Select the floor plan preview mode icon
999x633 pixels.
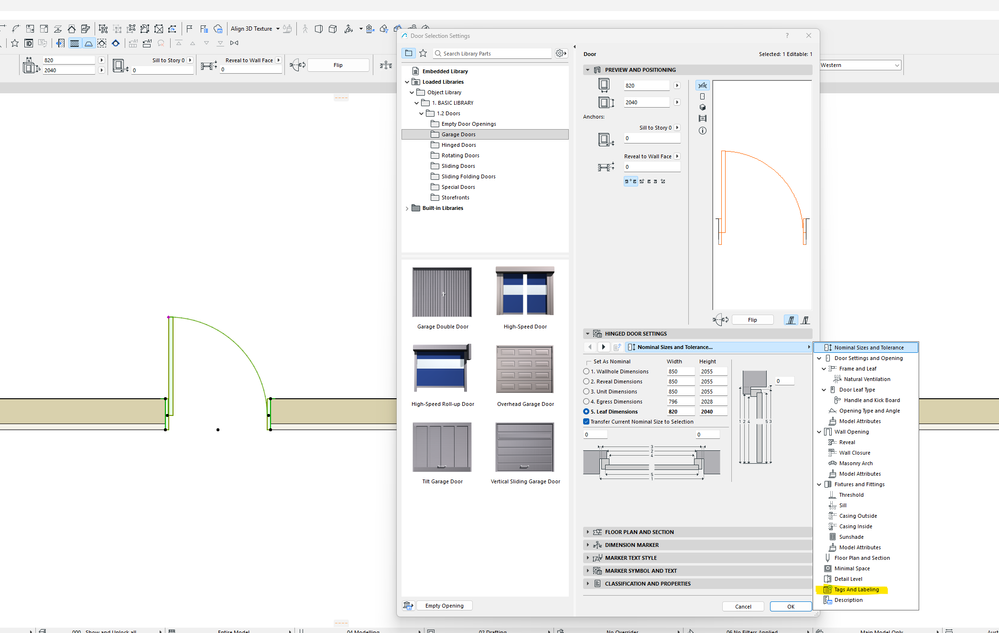point(702,85)
